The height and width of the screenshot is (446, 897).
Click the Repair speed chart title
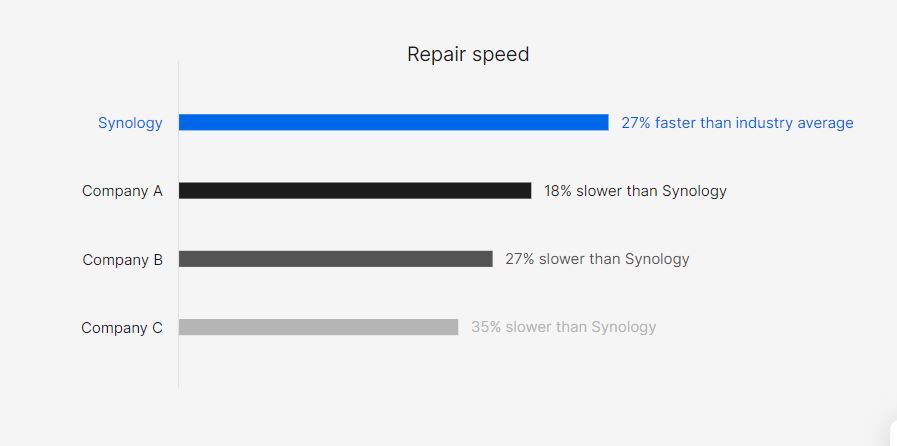pos(468,55)
